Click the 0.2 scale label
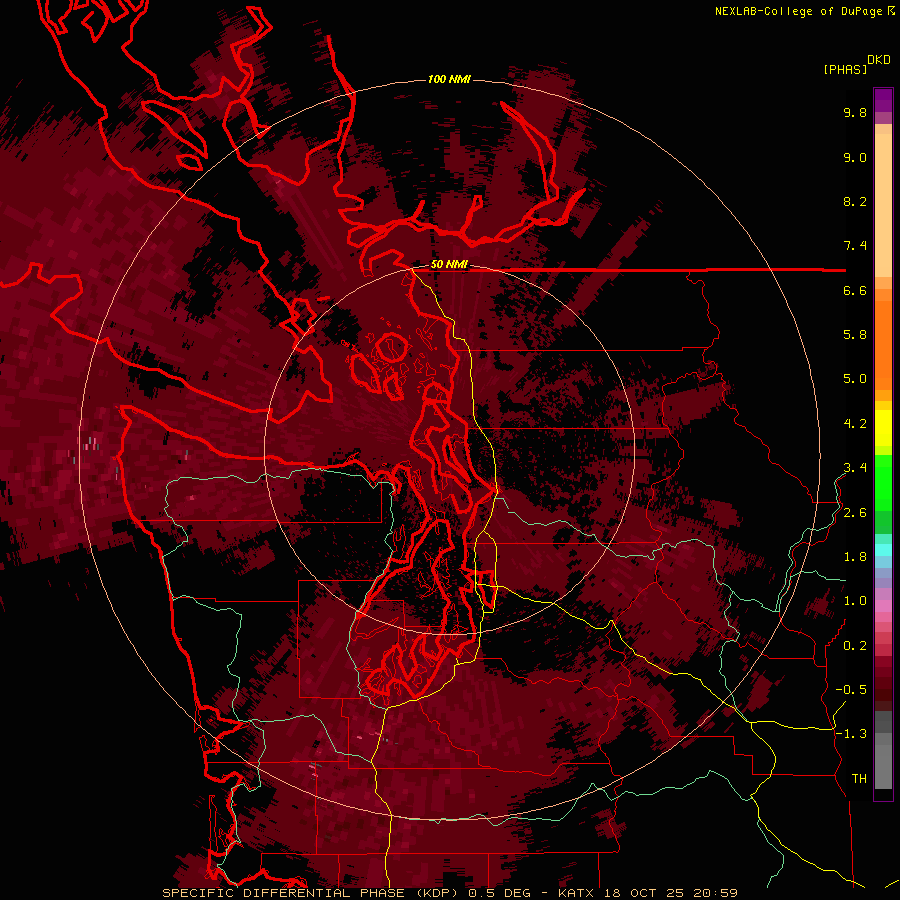 (x=855, y=646)
